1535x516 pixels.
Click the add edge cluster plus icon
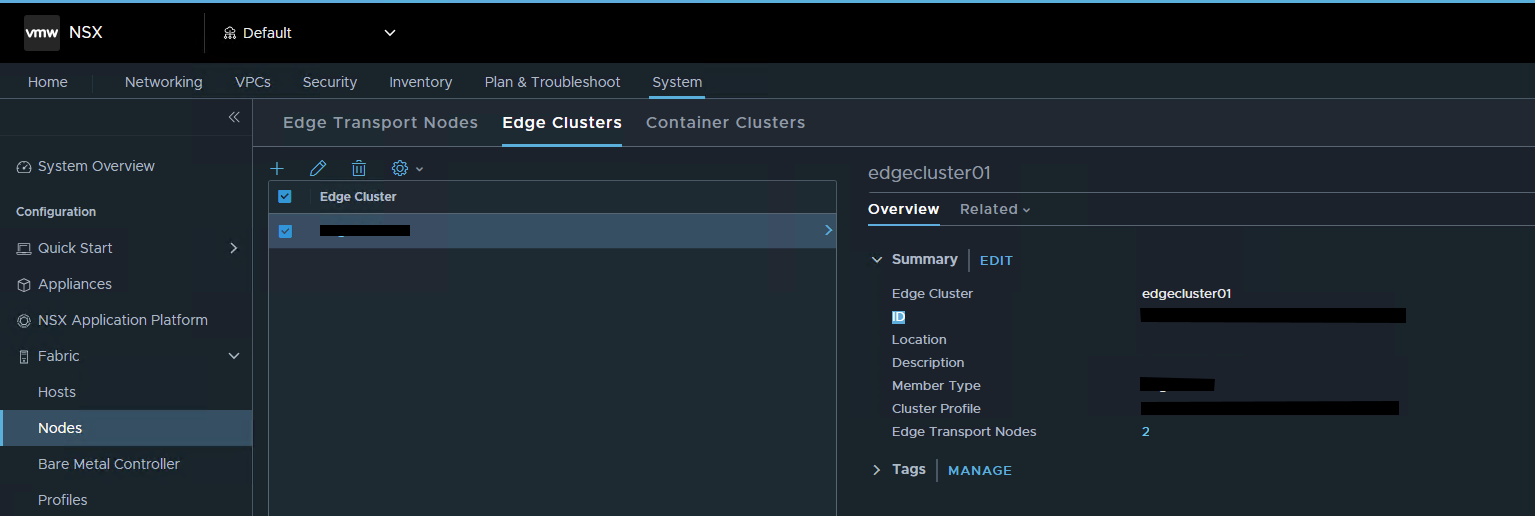(278, 168)
